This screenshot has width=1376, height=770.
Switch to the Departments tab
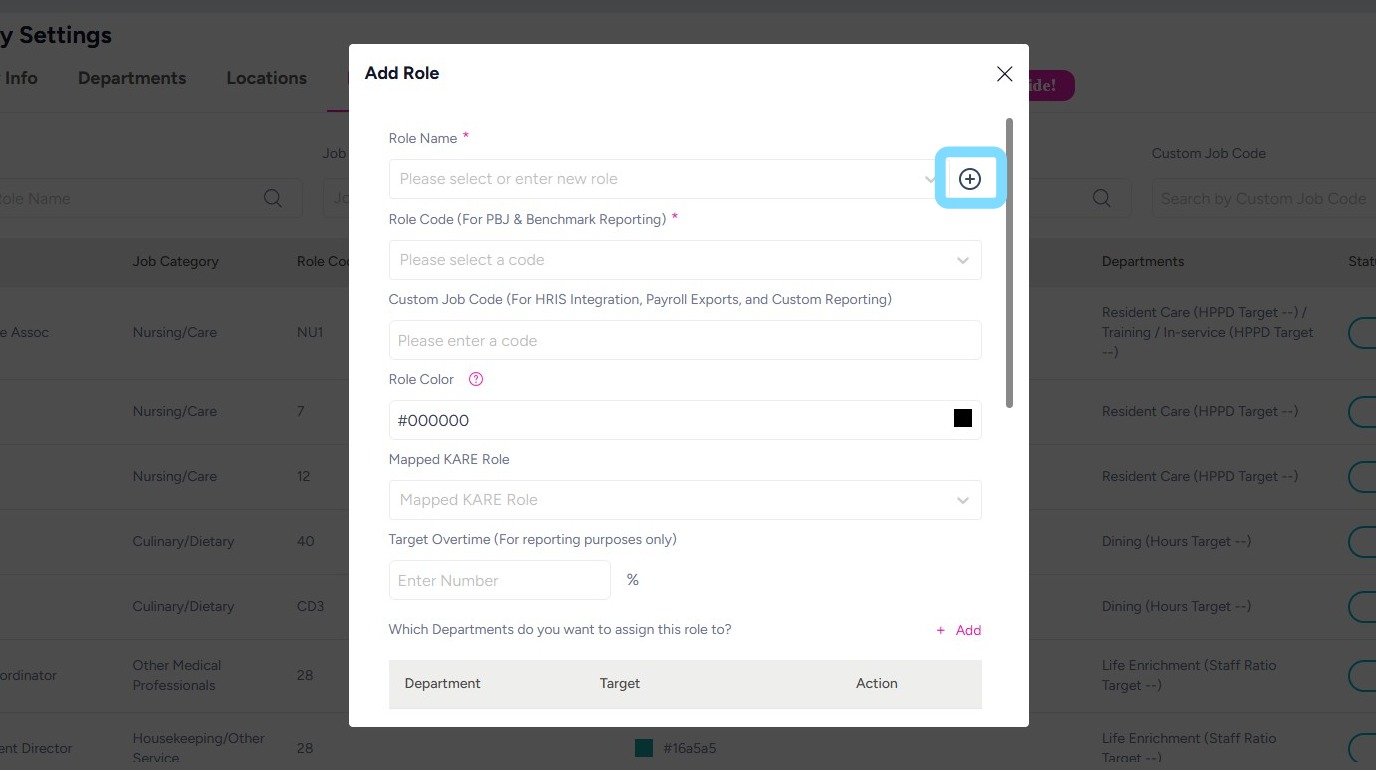tap(132, 78)
